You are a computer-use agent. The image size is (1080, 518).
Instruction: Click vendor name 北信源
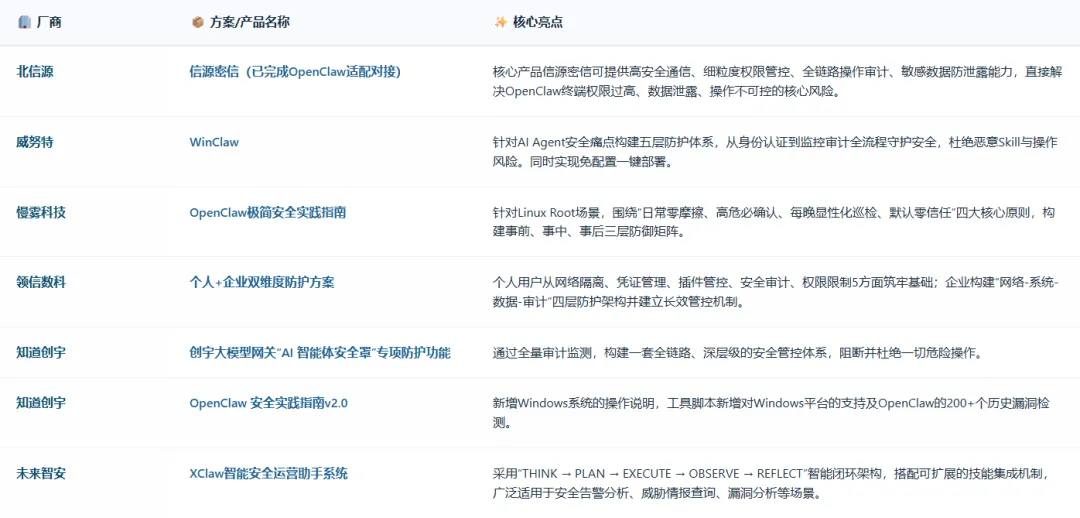(35, 72)
